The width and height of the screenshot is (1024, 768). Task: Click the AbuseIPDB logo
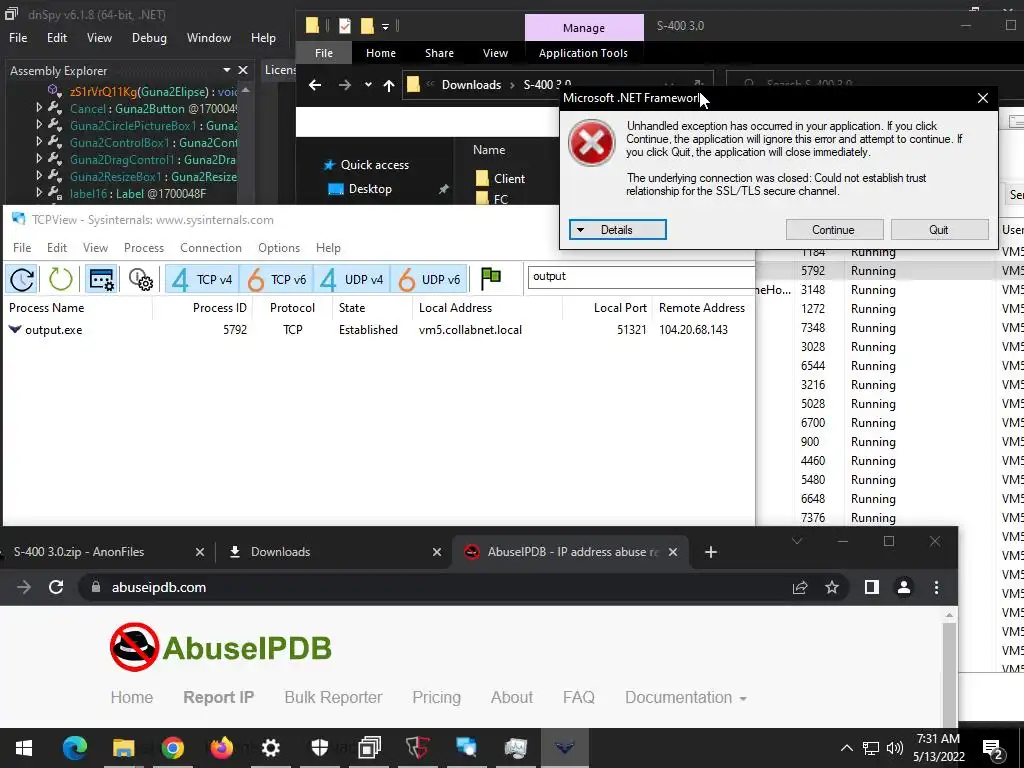[221, 647]
